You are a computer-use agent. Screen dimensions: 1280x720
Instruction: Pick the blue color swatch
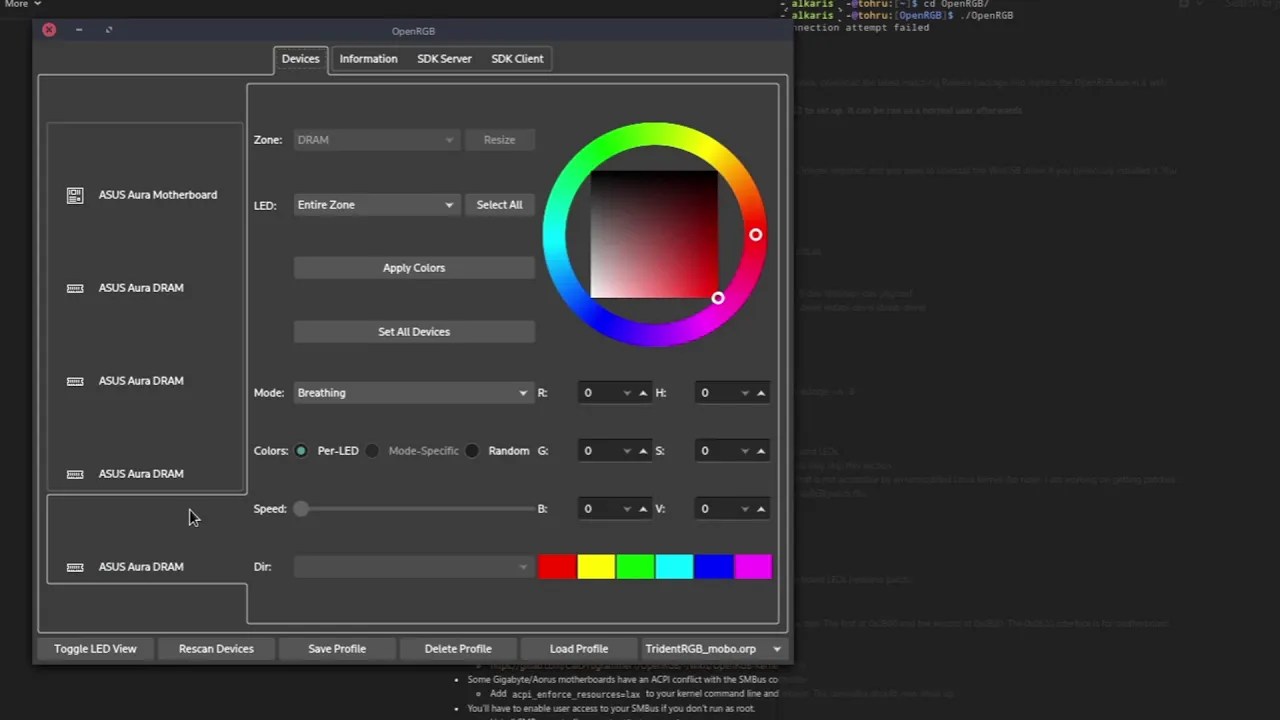(713, 567)
